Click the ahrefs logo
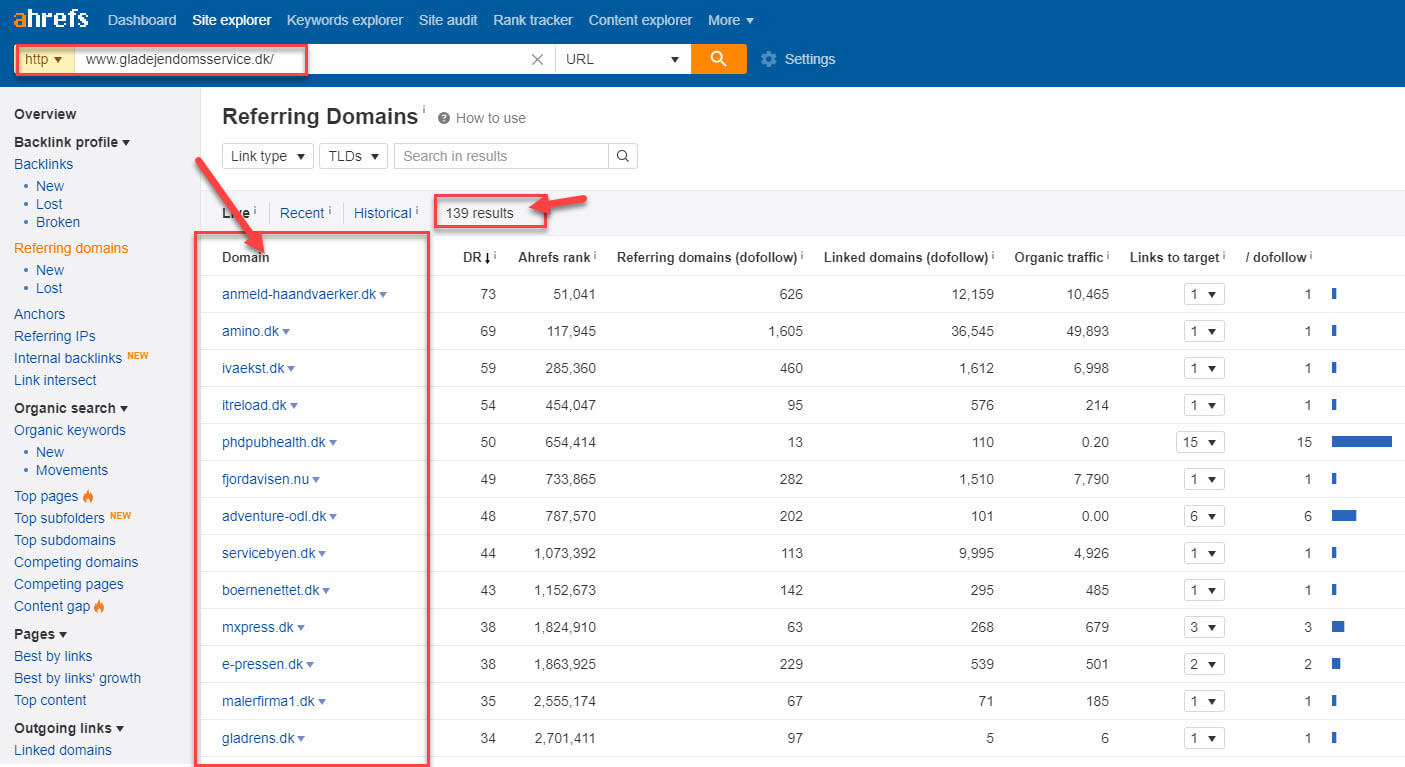 click(50, 19)
